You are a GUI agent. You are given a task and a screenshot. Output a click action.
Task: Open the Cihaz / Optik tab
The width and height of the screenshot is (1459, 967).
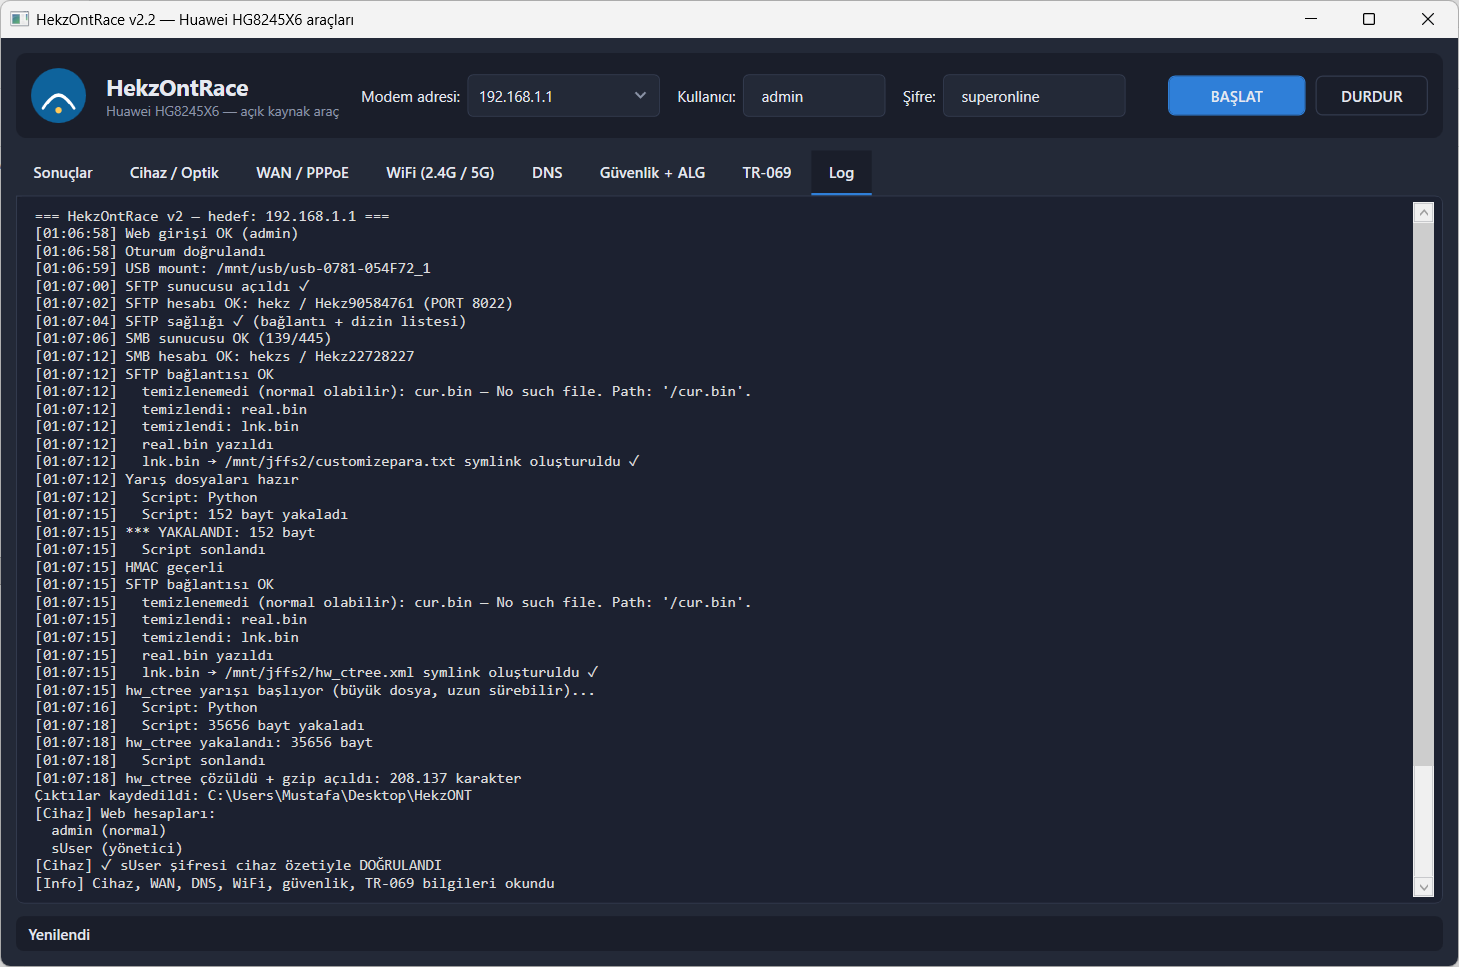[174, 173]
